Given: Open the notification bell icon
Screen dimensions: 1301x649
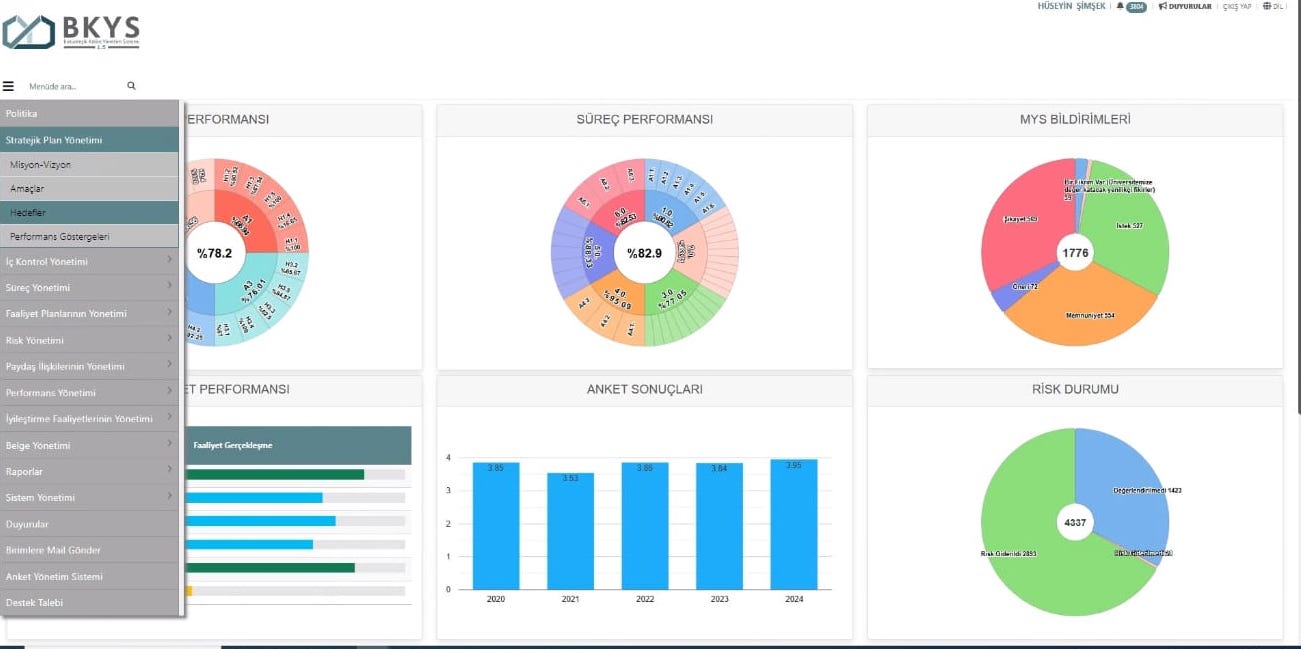Looking at the screenshot, I should coord(1120,6).
